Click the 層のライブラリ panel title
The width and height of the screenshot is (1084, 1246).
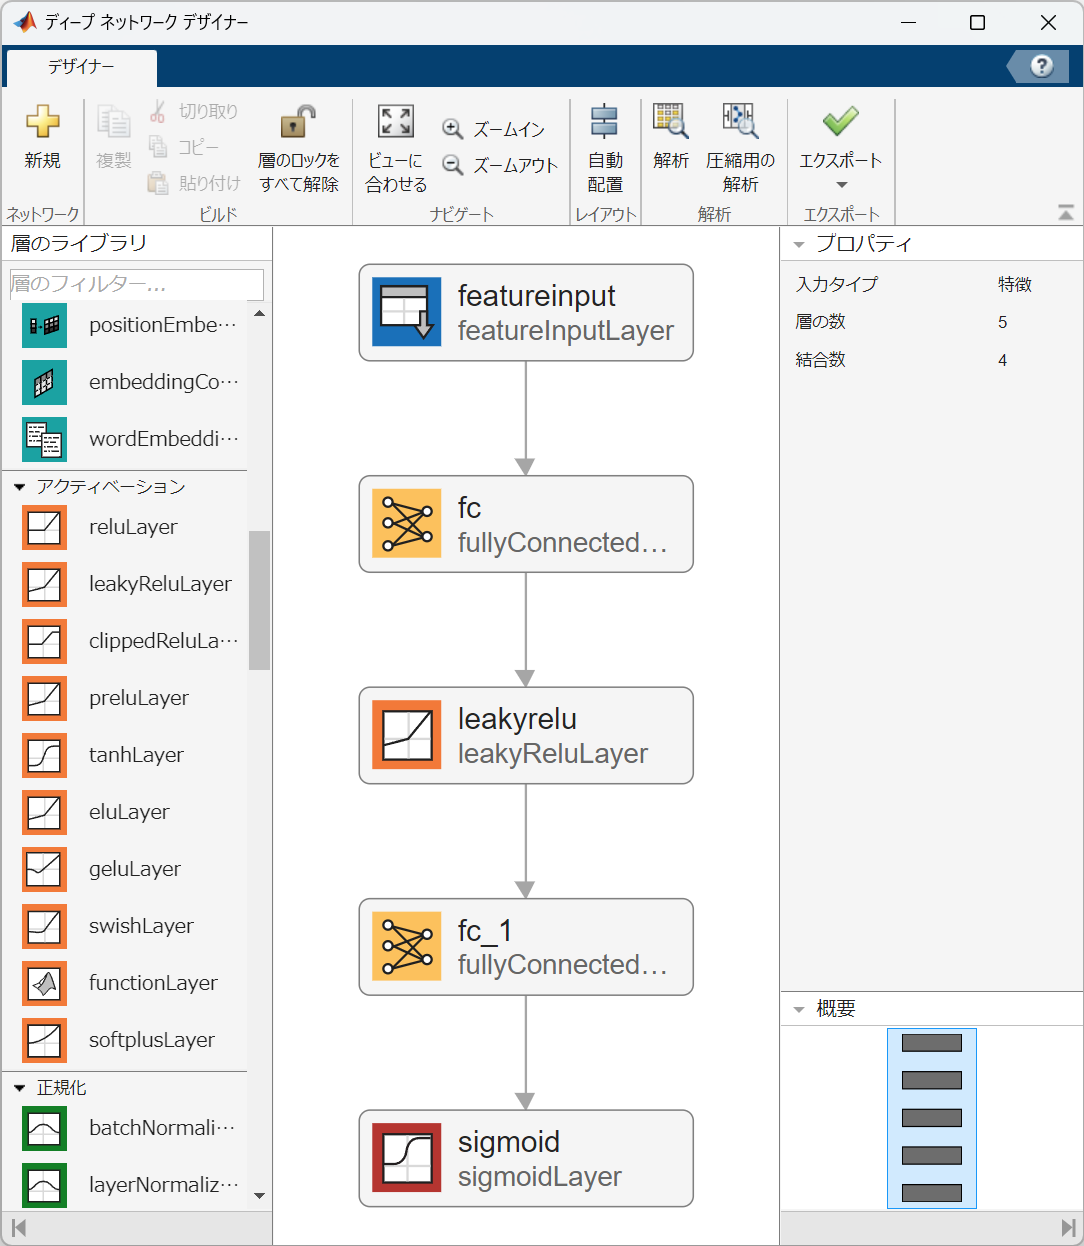(79, 243)
